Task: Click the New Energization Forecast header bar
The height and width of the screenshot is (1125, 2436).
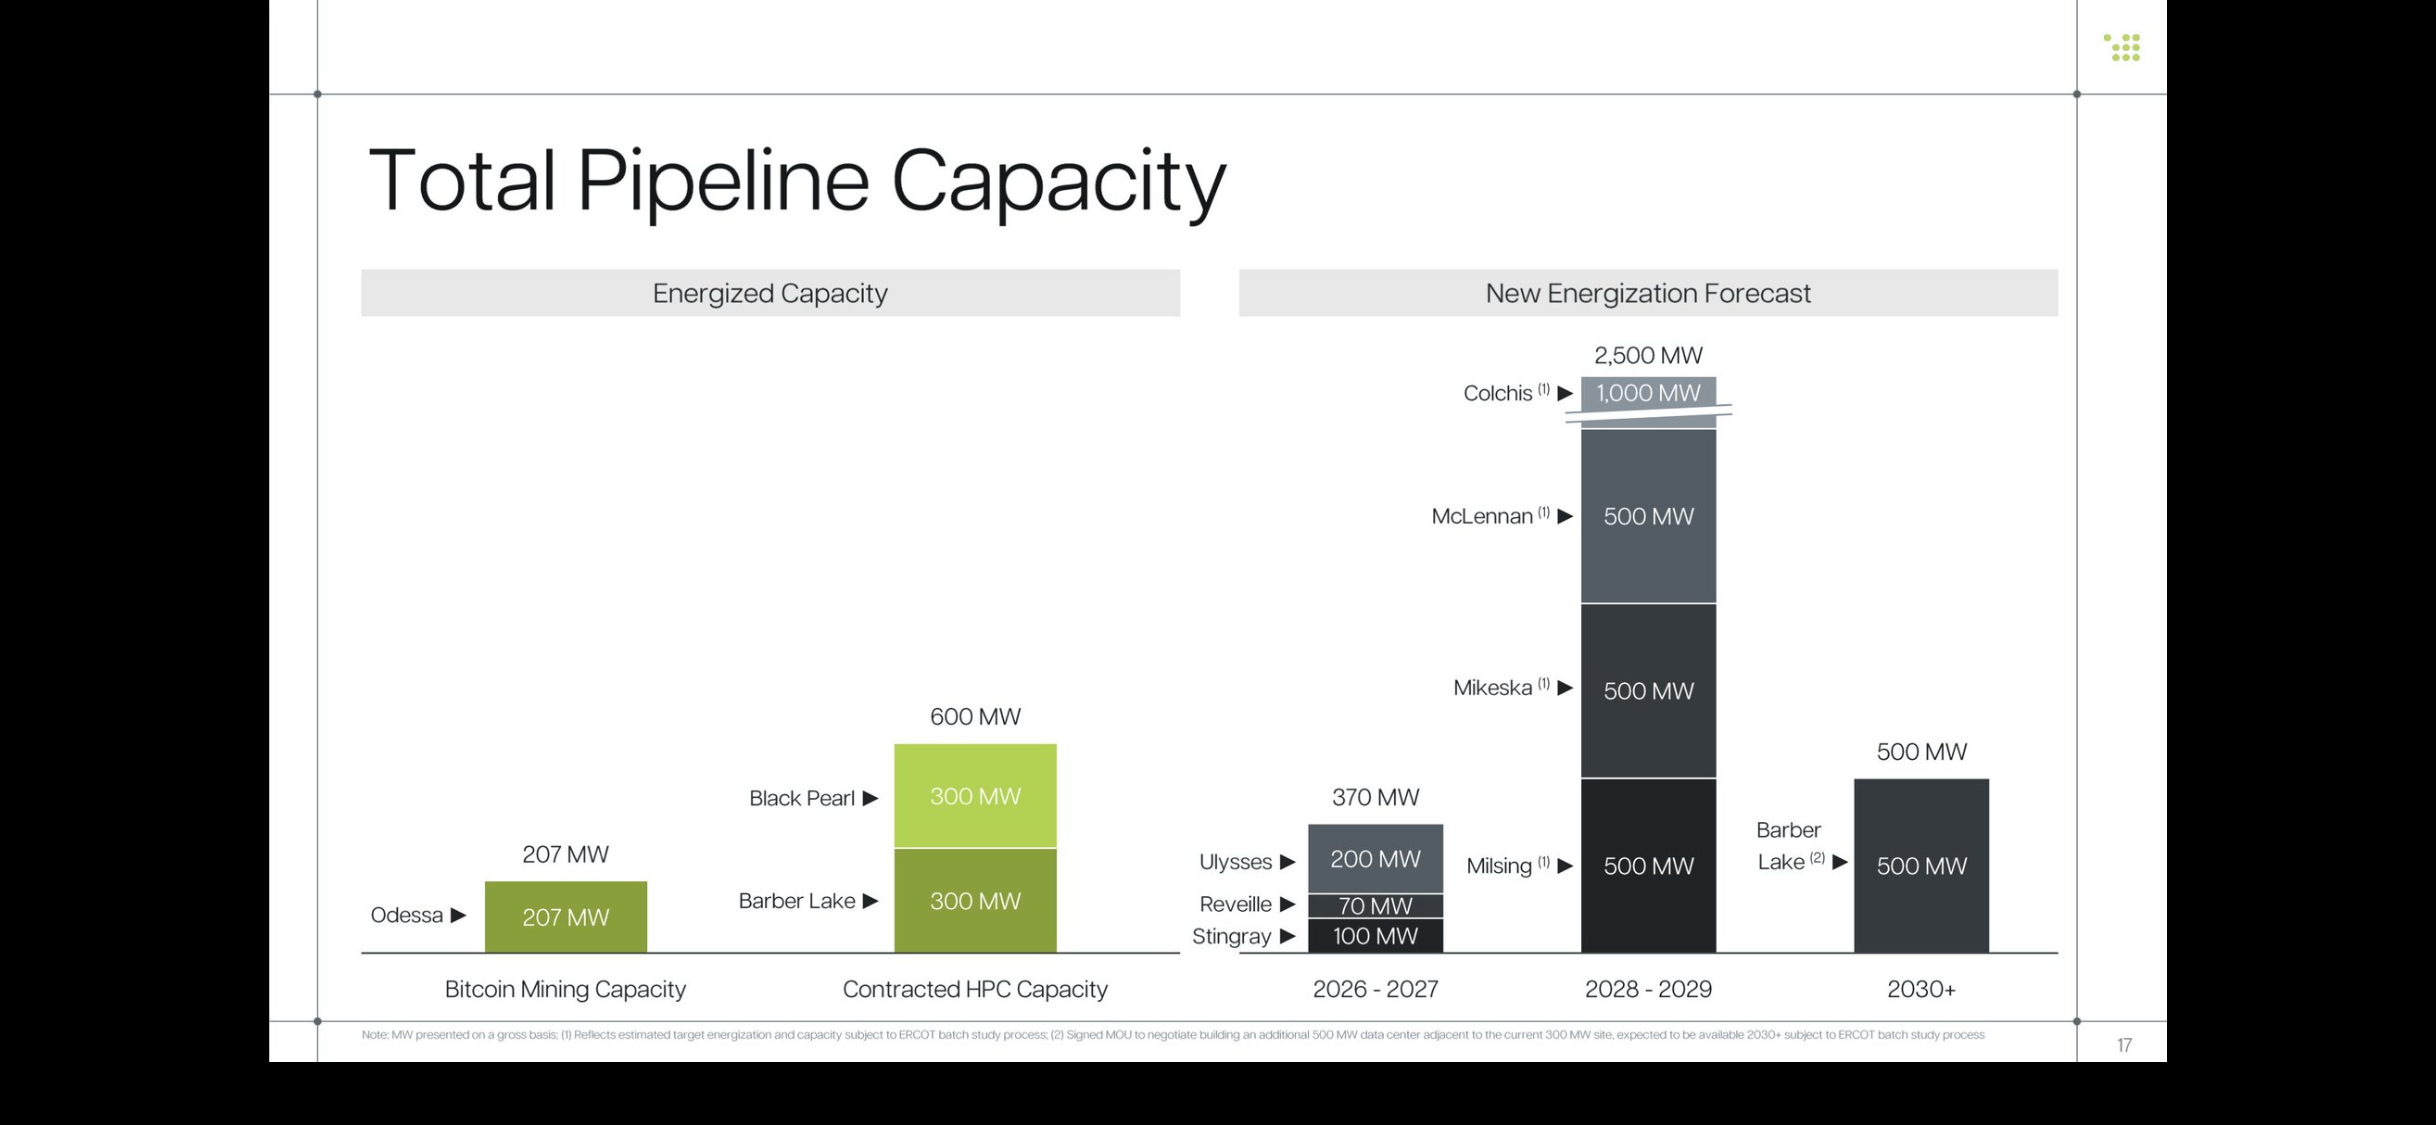Action: point(1648,293)
